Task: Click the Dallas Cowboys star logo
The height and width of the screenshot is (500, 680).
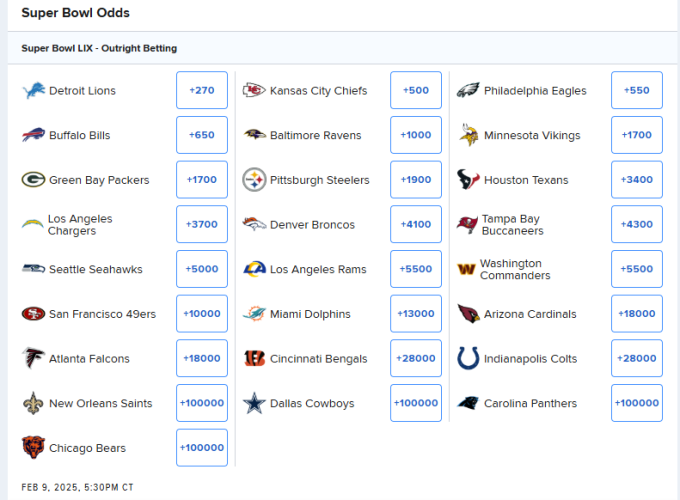Action: coord(254,403)
